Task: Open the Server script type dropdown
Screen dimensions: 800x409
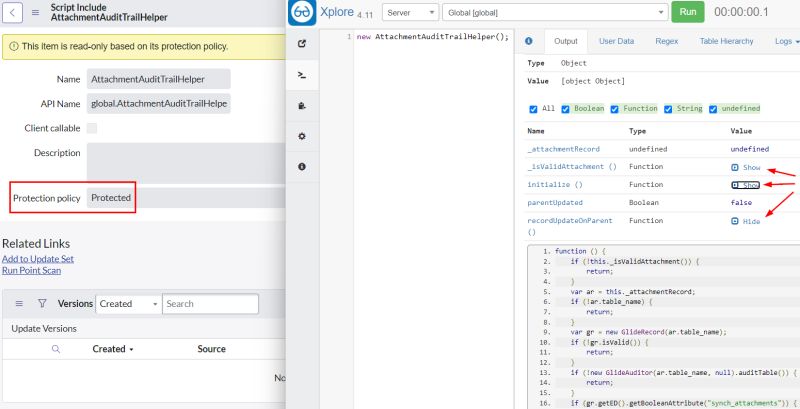Action: 410,12
